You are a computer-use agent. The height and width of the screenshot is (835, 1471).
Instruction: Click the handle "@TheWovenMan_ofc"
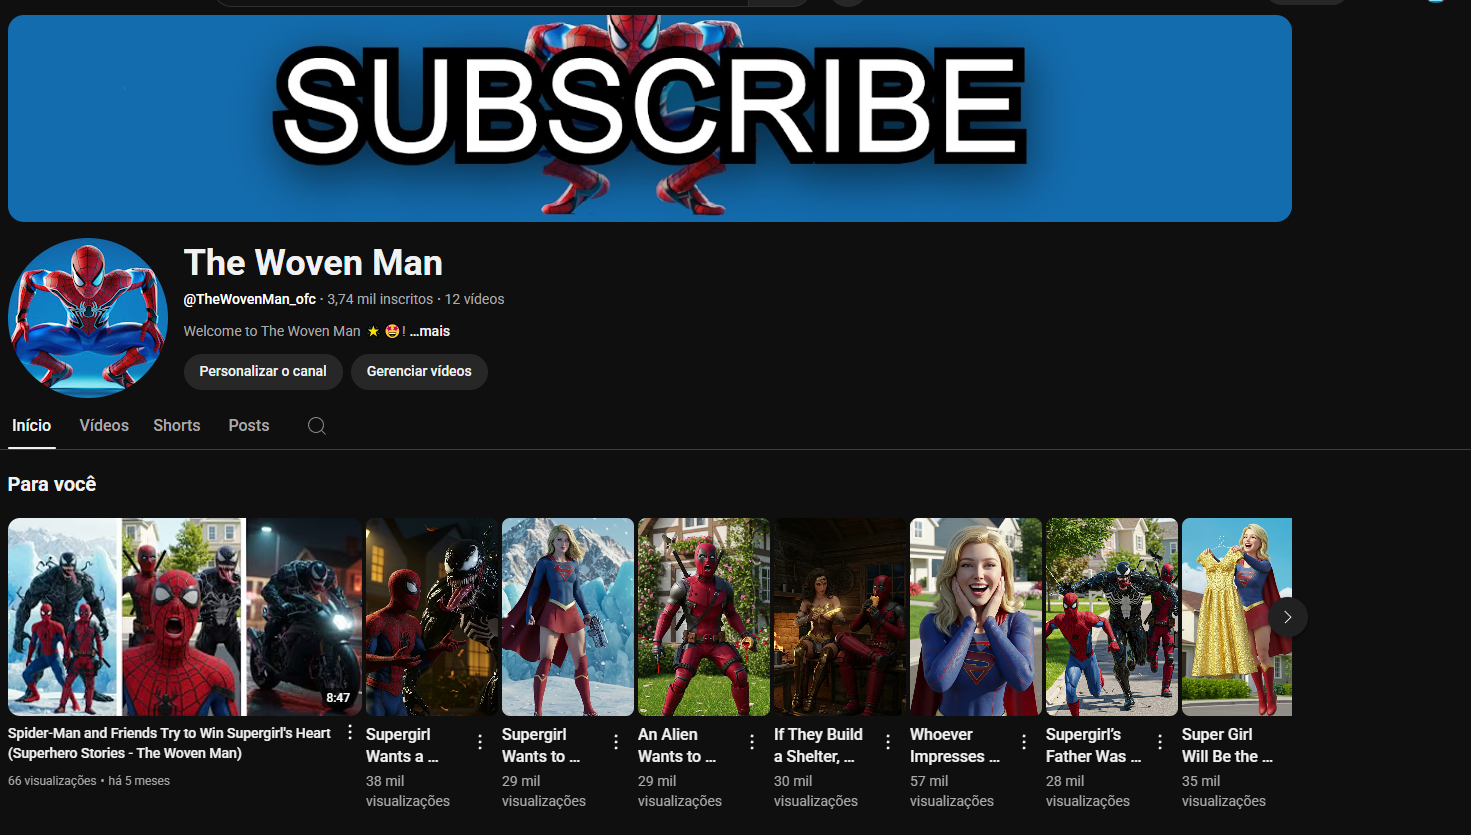(250, 299)
